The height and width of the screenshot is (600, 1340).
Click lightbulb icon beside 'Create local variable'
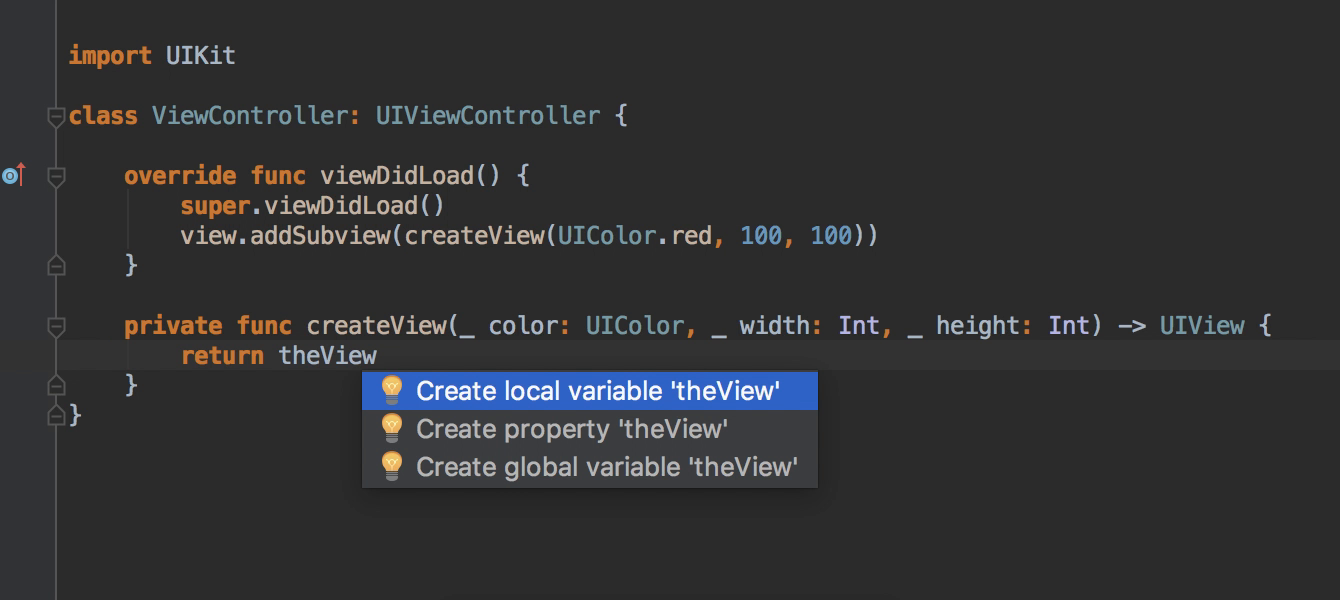391,390
